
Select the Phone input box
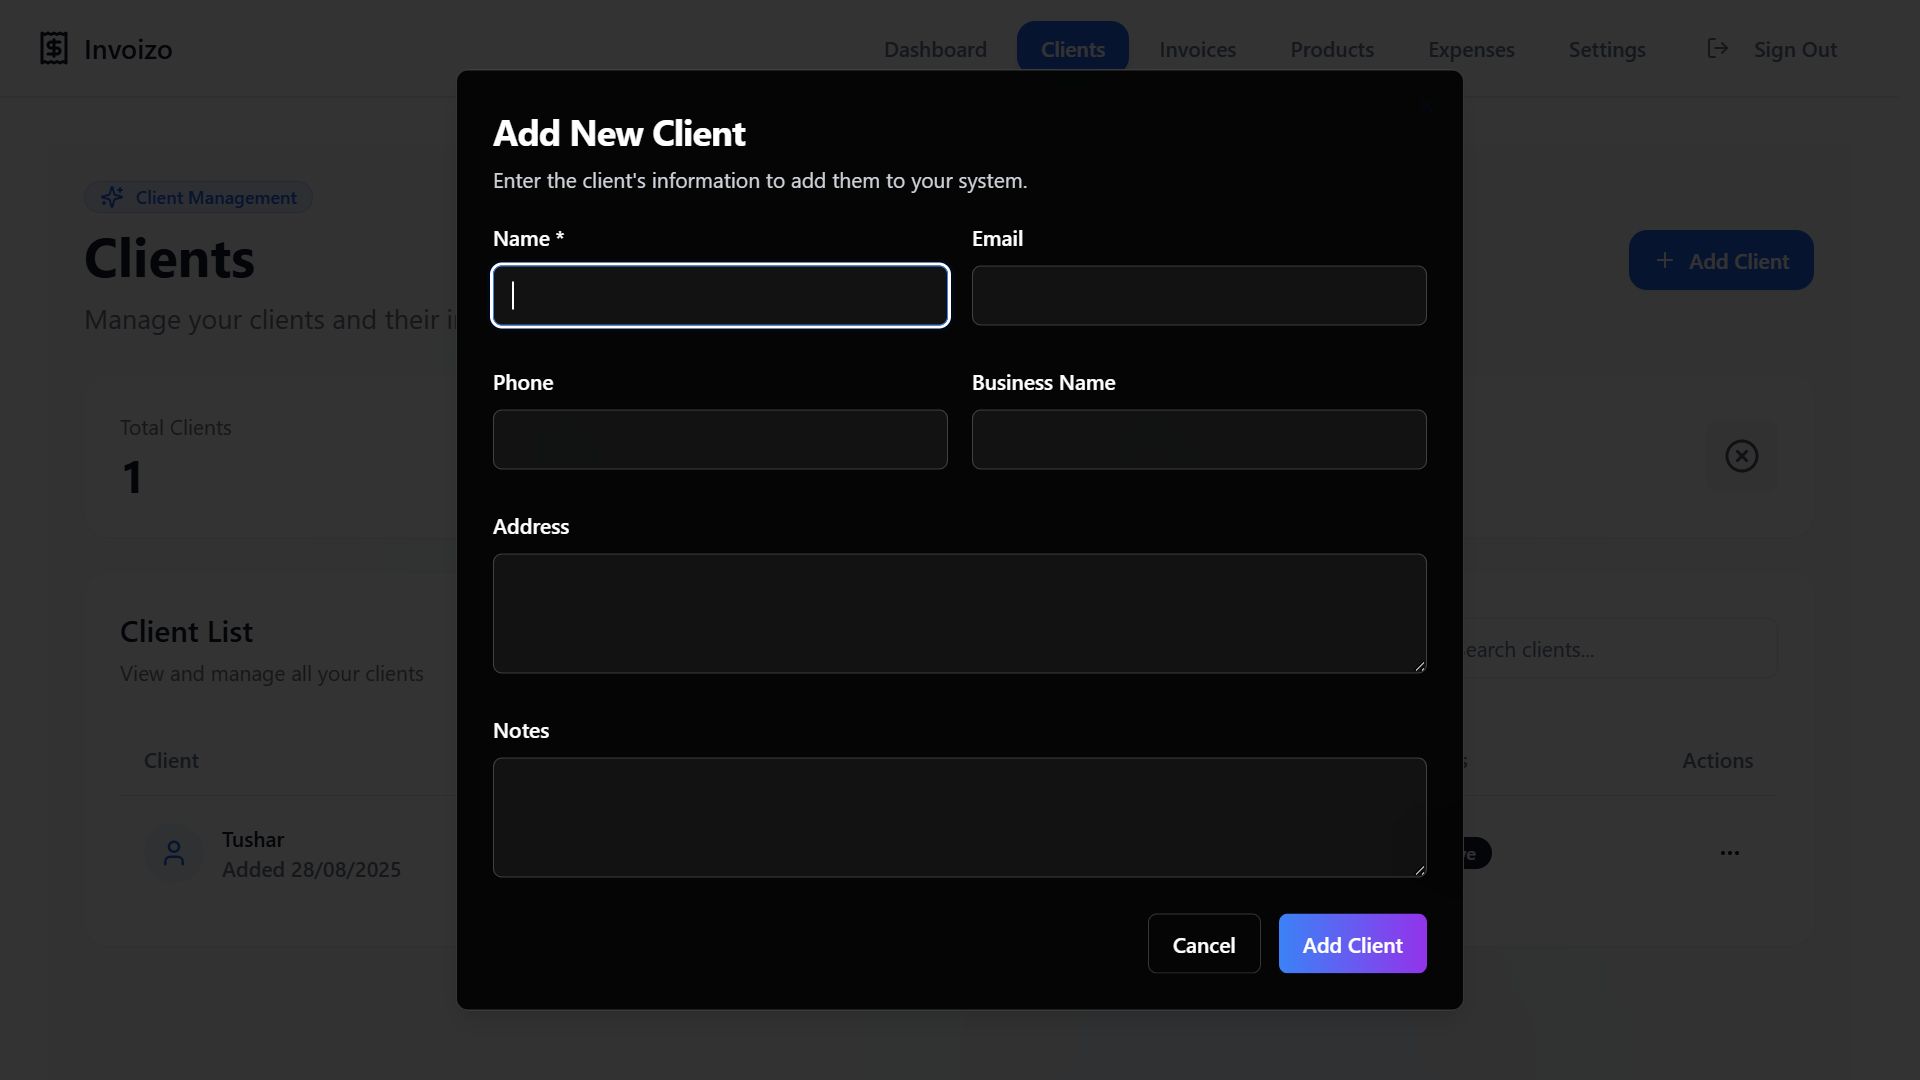[x=720, y=440]
